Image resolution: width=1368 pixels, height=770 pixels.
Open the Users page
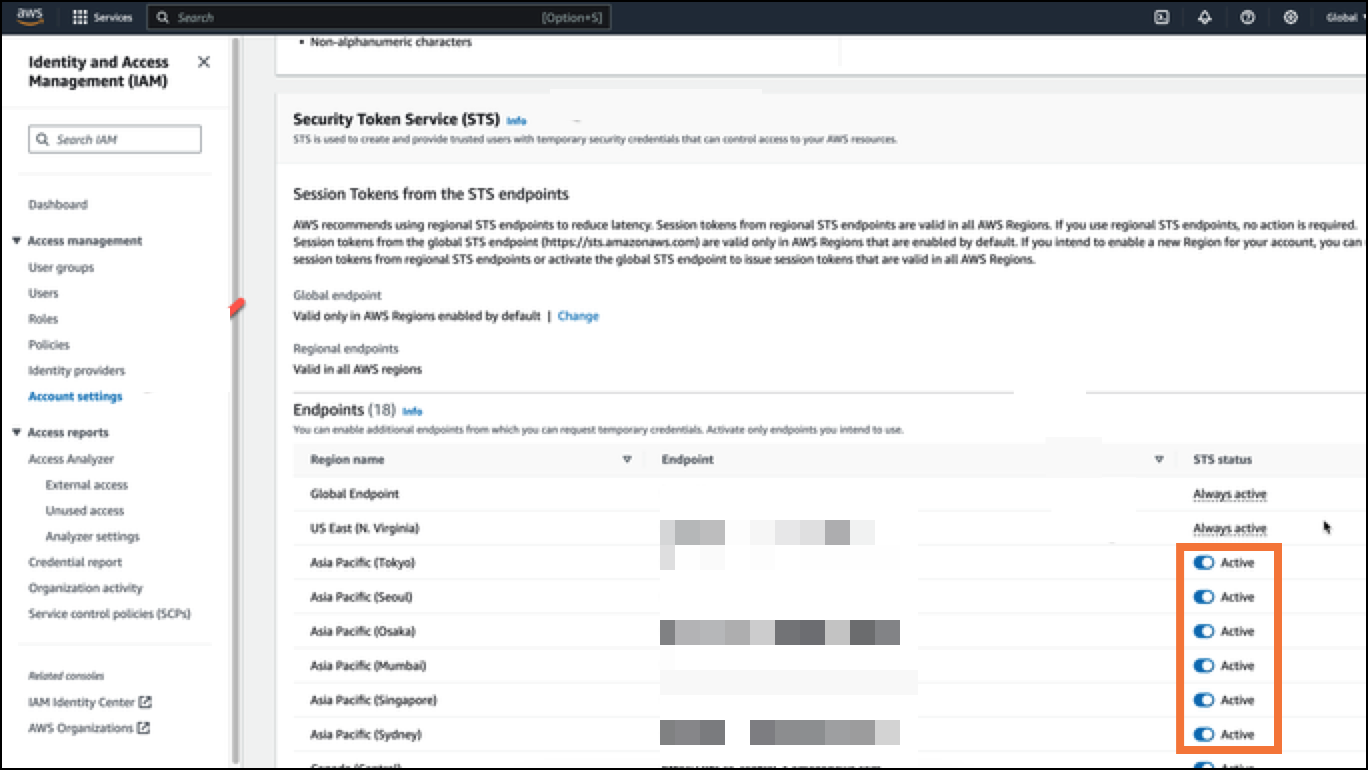43,294
